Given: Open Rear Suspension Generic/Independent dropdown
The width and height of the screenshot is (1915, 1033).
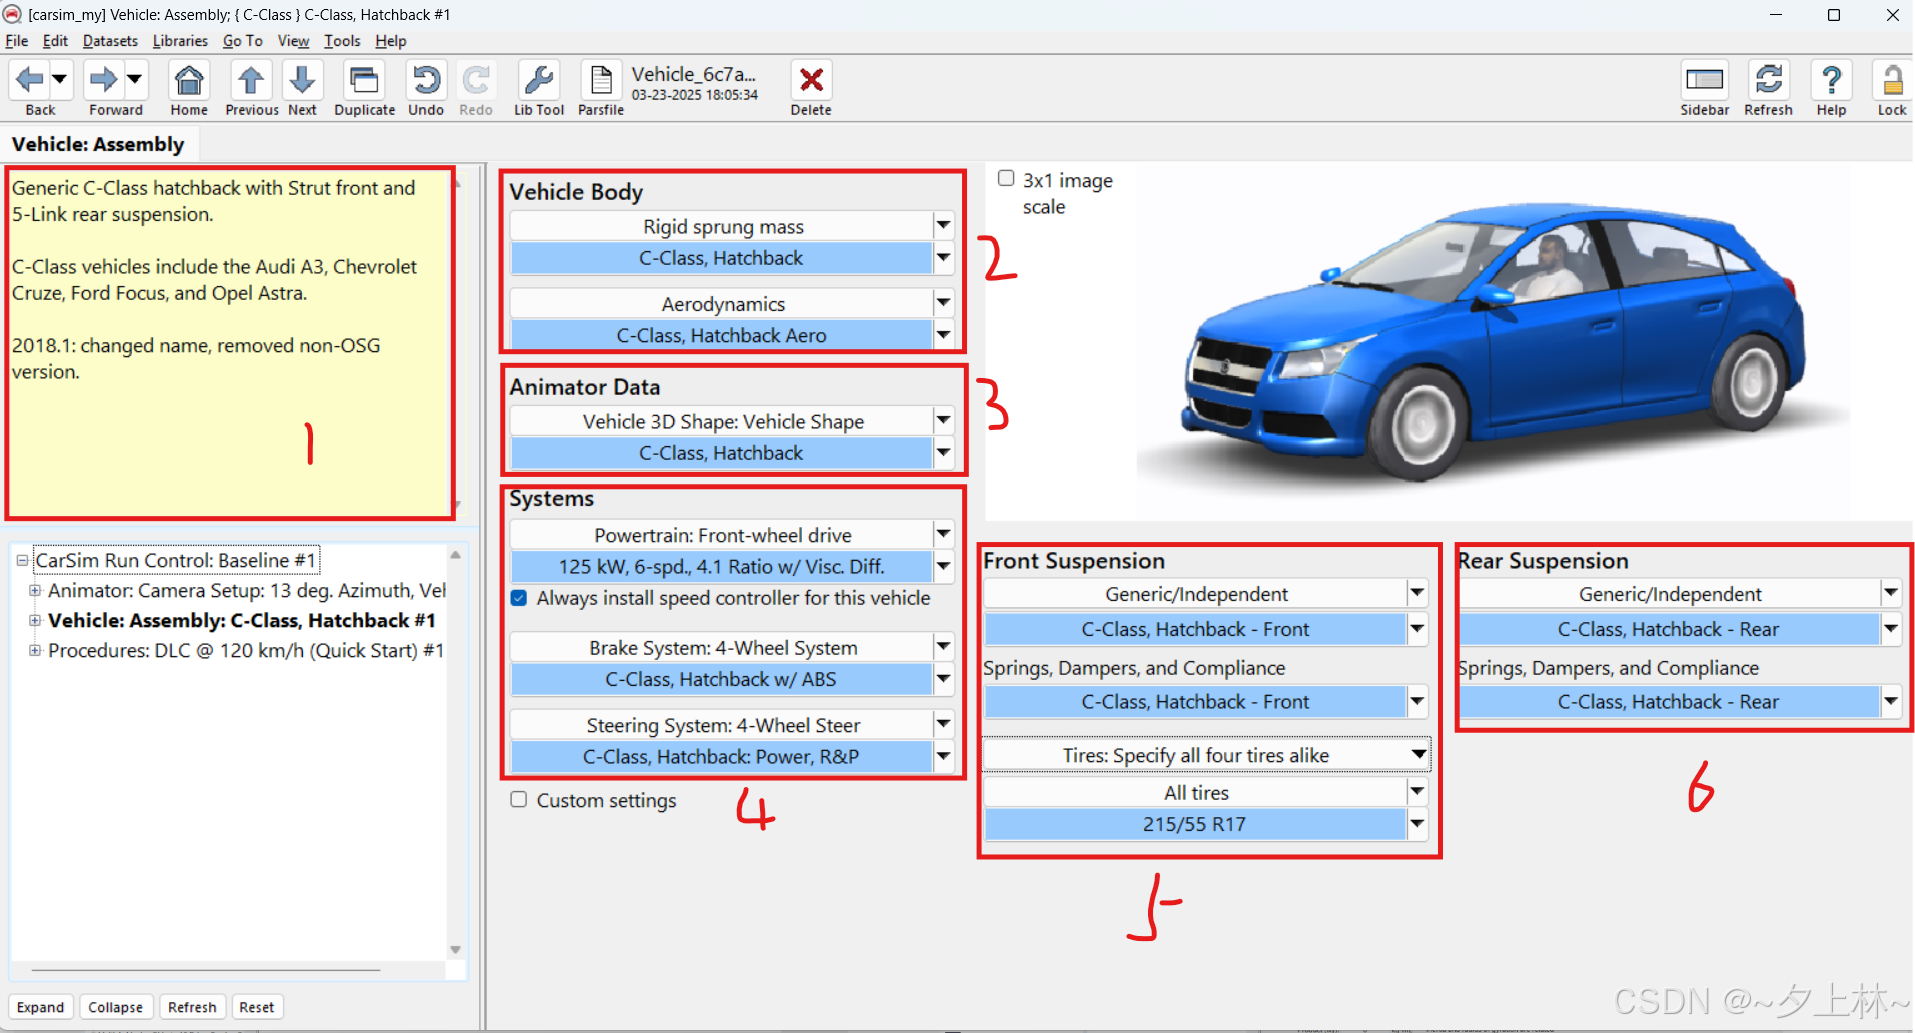Looking at the screenshot, I should click(x=1890, y=594).
